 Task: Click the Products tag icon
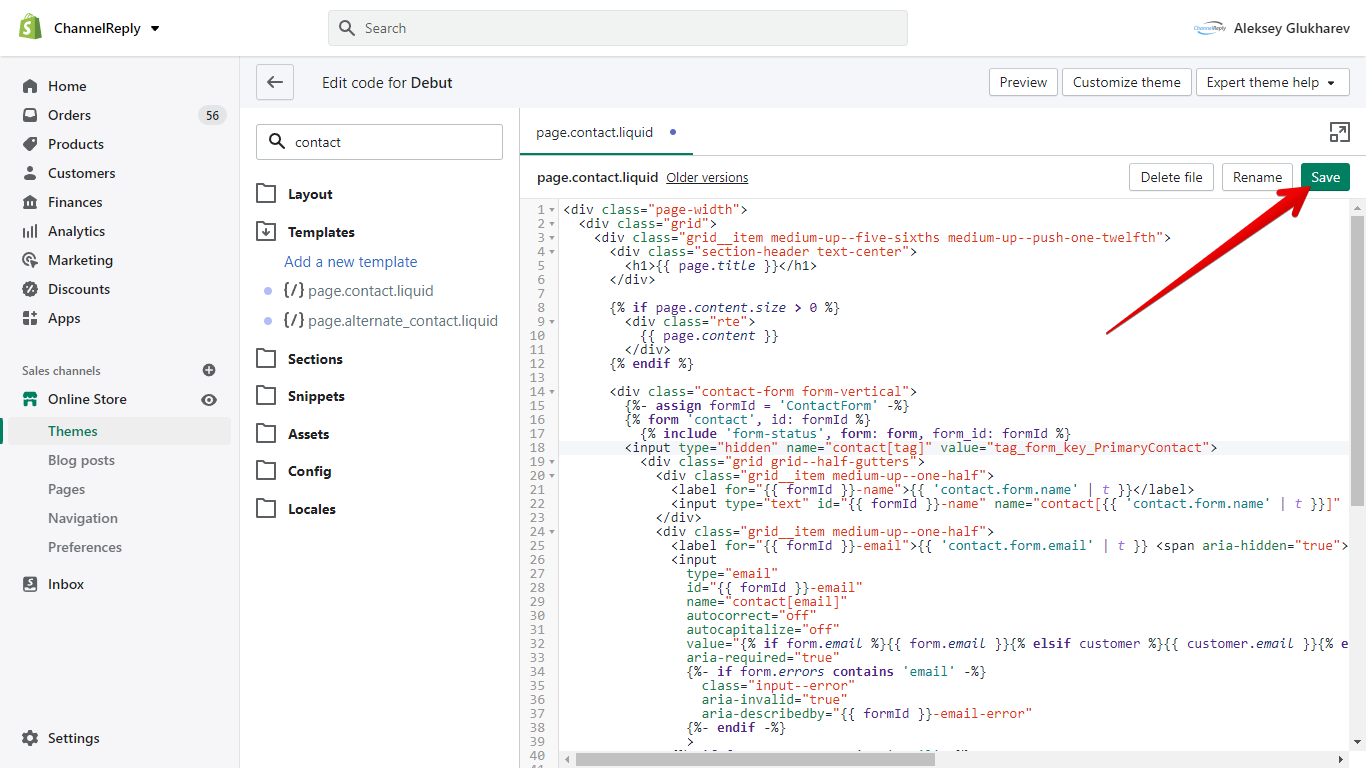[x=30, y=144]
